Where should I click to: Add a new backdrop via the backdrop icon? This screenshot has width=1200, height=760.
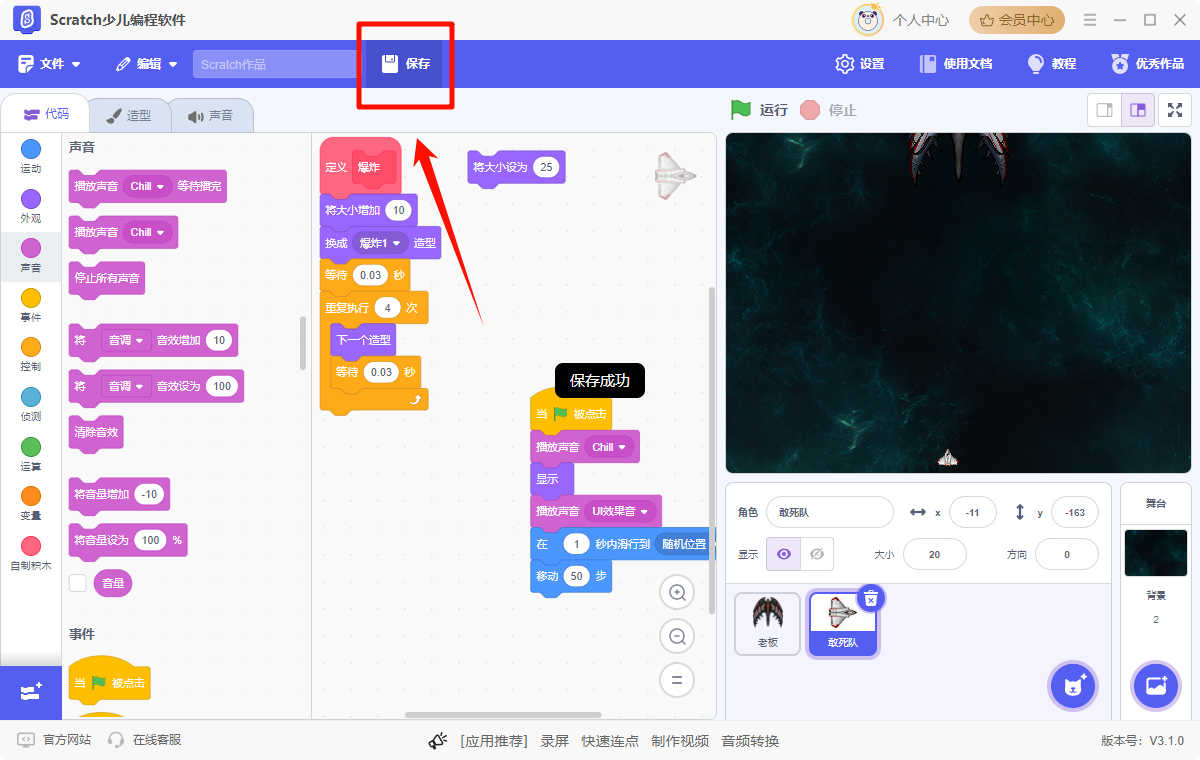pos(1156,686)
